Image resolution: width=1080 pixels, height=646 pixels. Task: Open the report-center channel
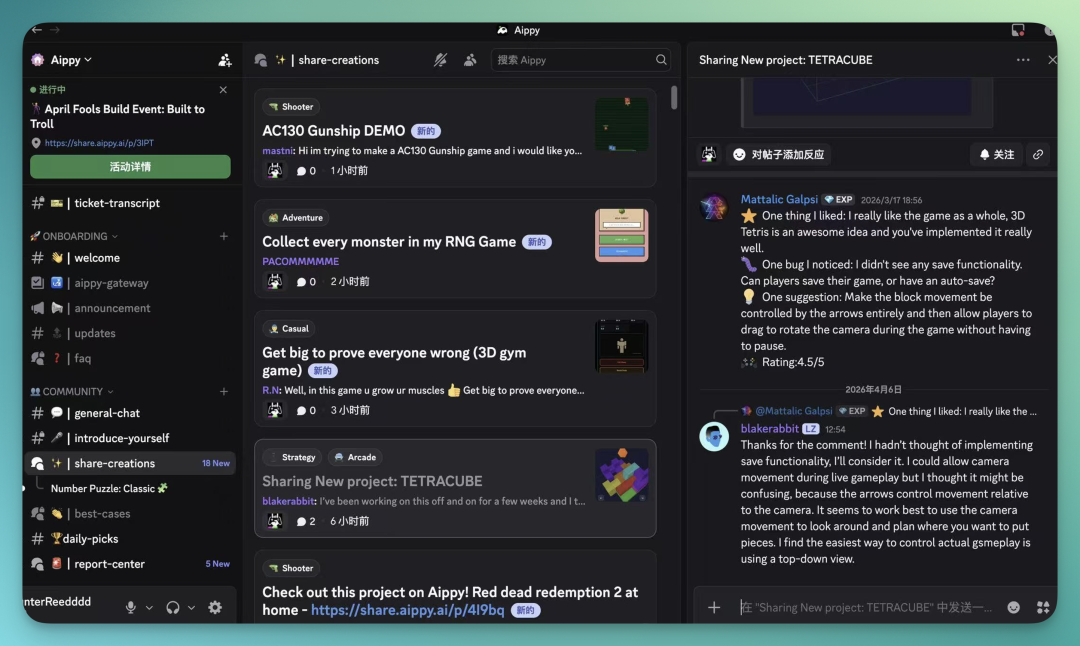pyautogui.click(x=130, y=564)
